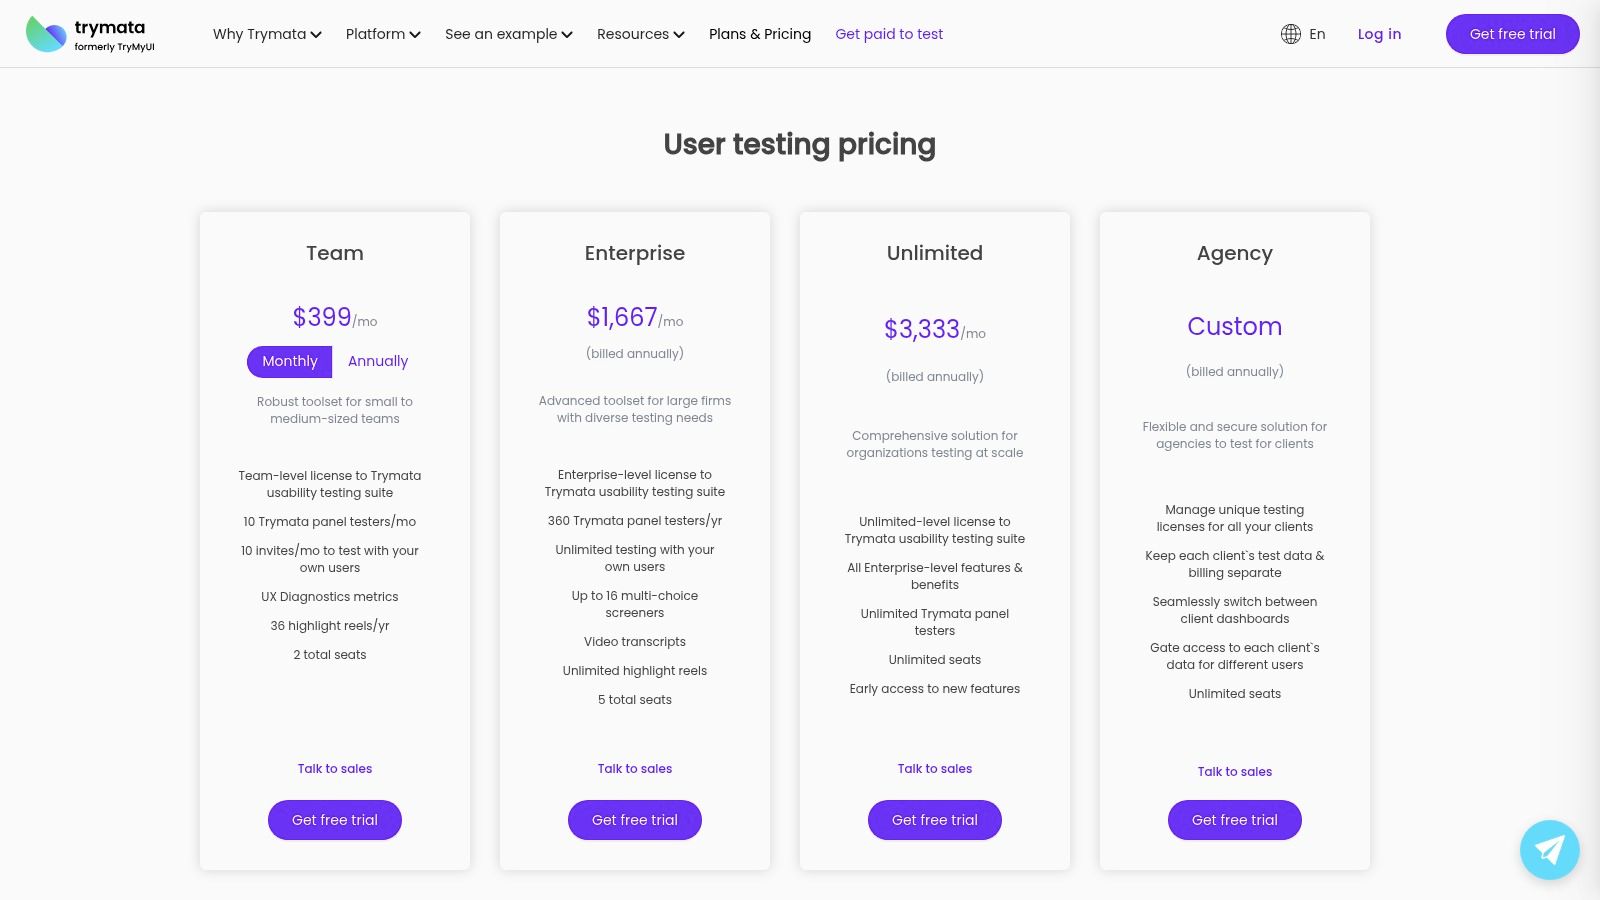Open the Resources dropdown
Image resolution: width=1600 pixels, height=900 pixels.
(x=640, y=34)
